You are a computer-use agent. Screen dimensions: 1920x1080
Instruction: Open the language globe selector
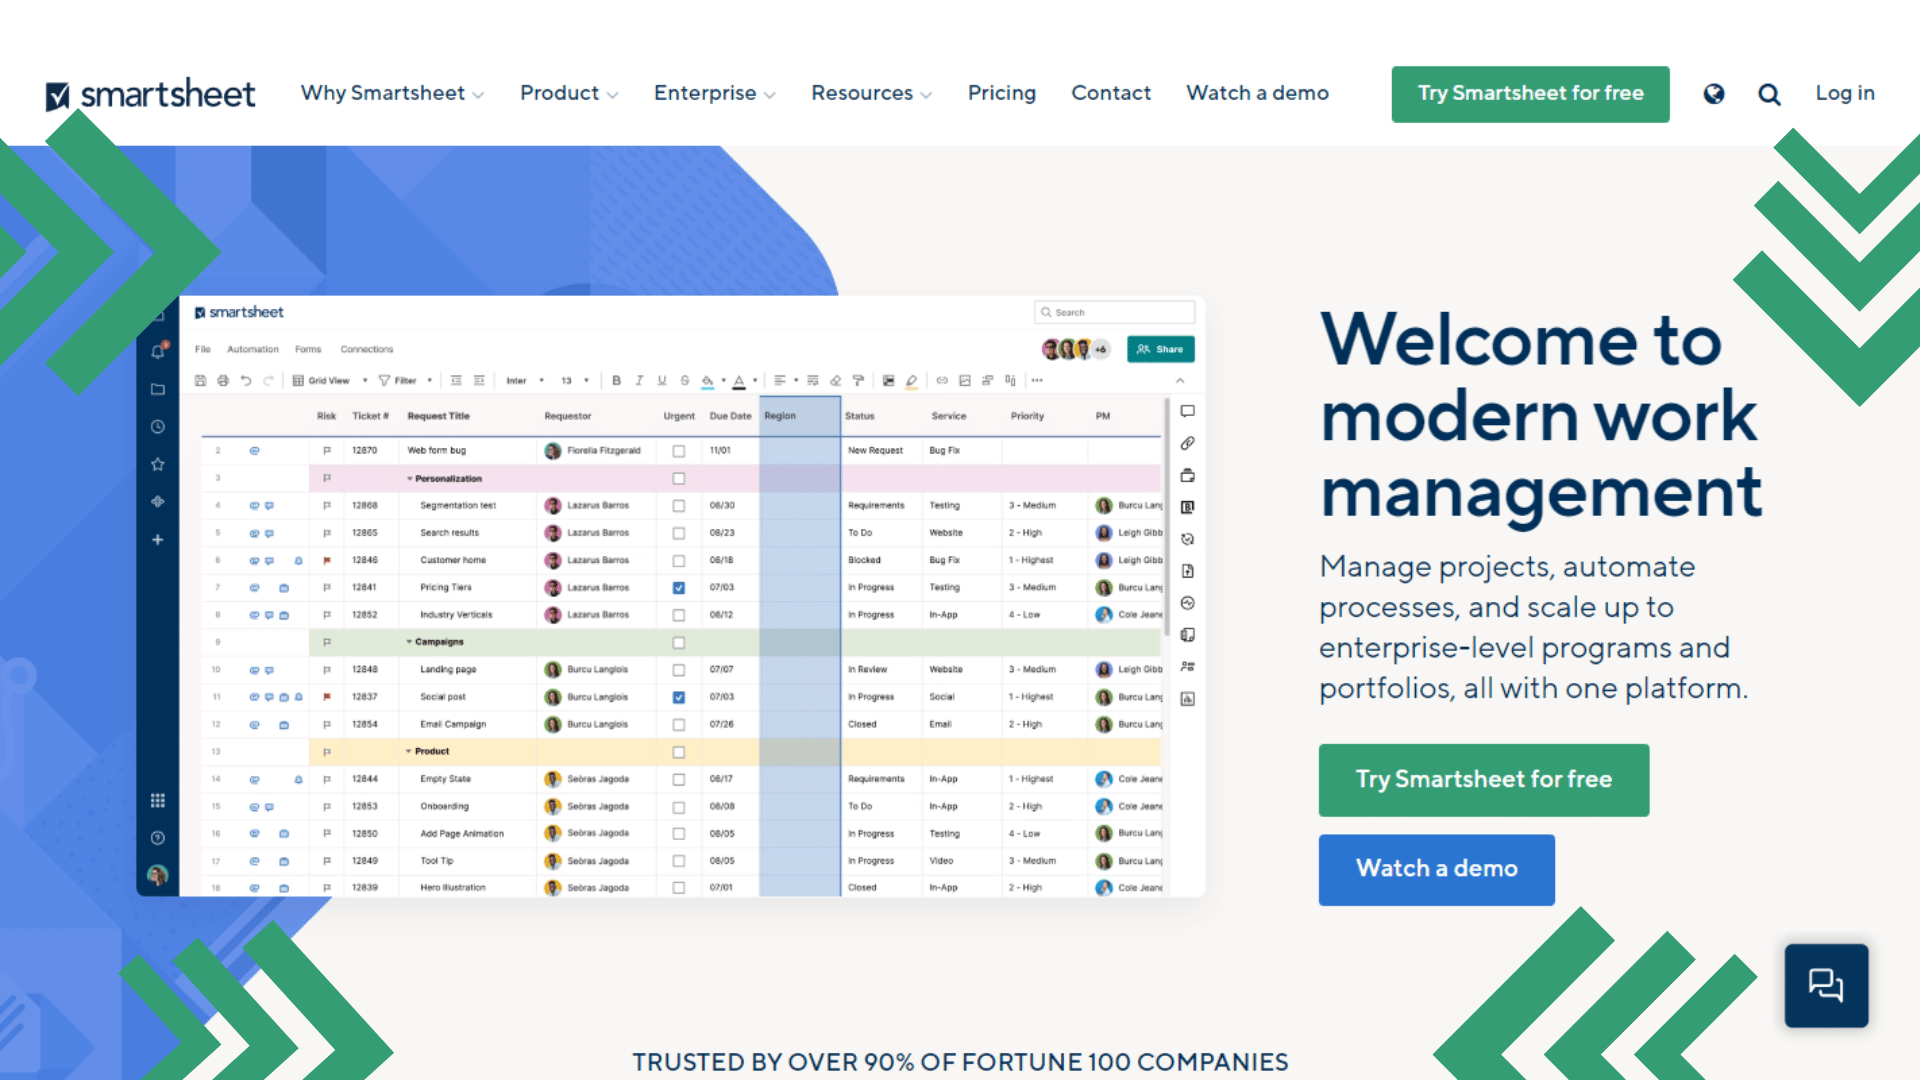pyautogui.click(x=1714, y=93)
